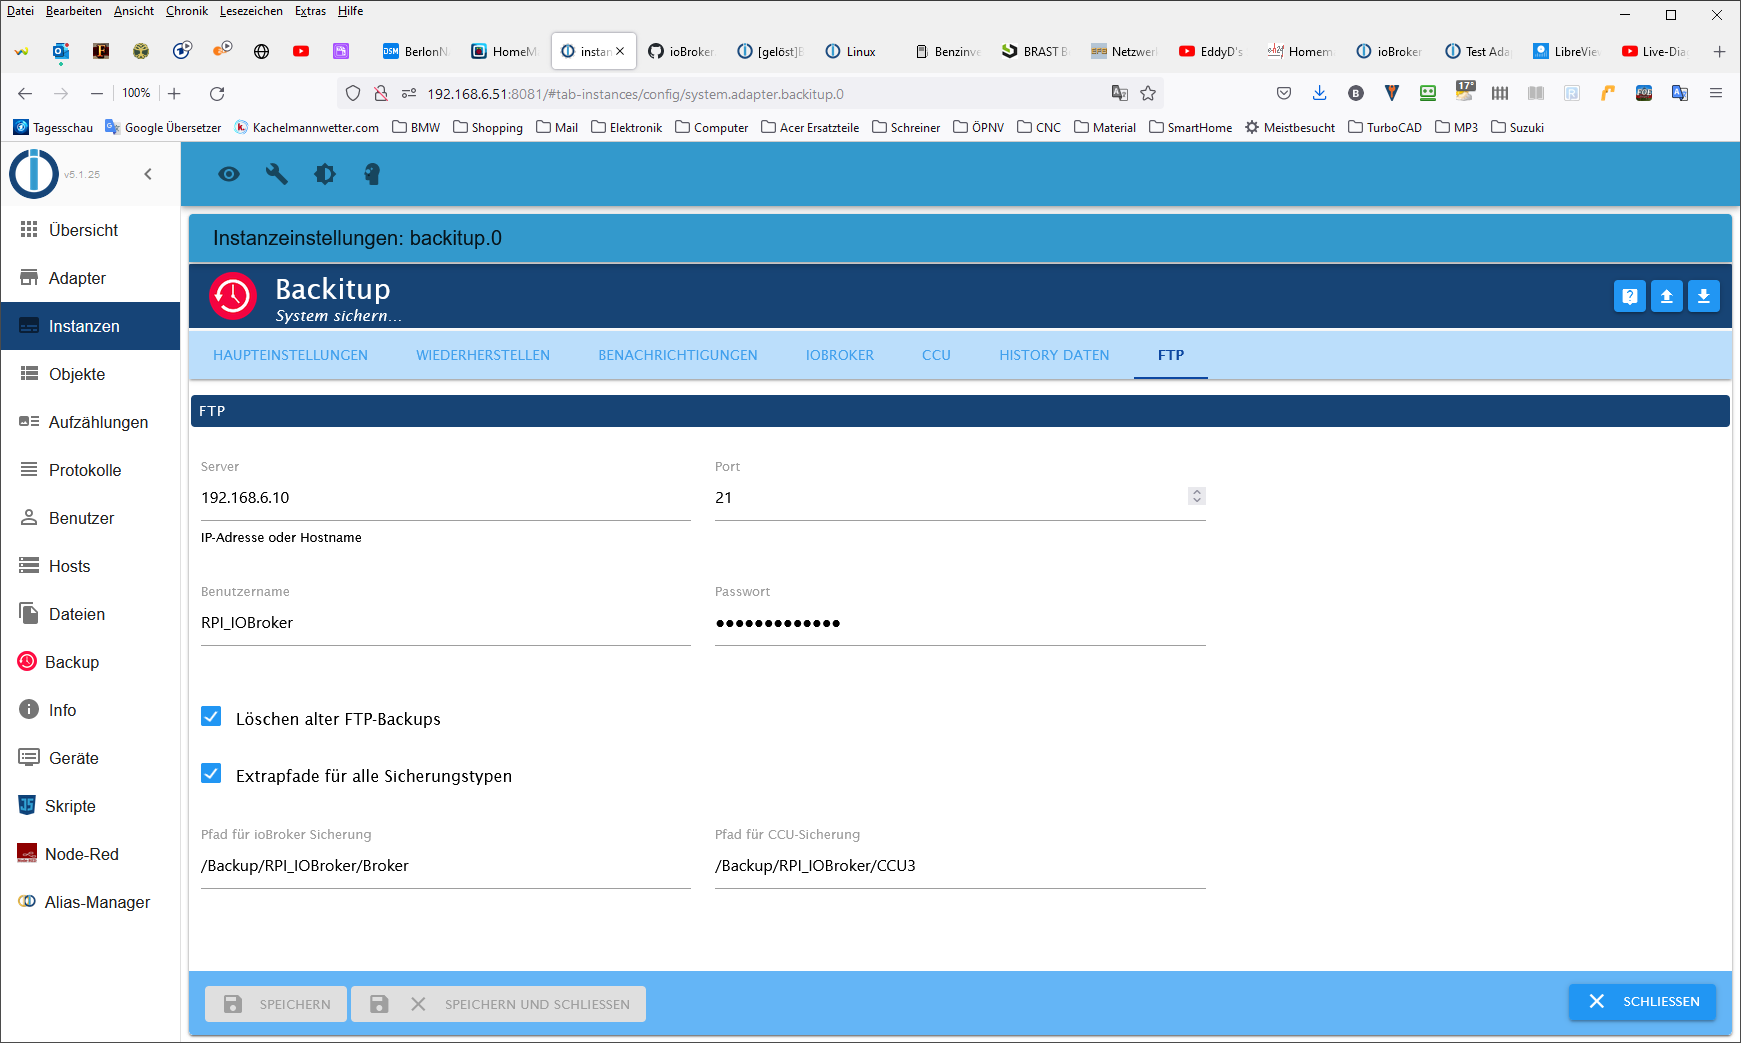Open the Elektronik bookmarks folder
The height and width of the screenshot is (1043, 1741).
[x=627, y=128]
